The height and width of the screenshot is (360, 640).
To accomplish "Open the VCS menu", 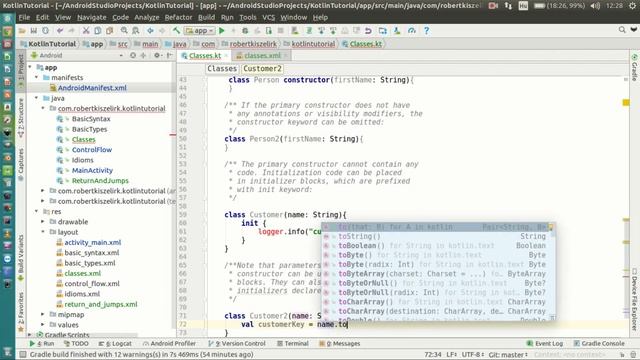I will [x=269, y=18].
